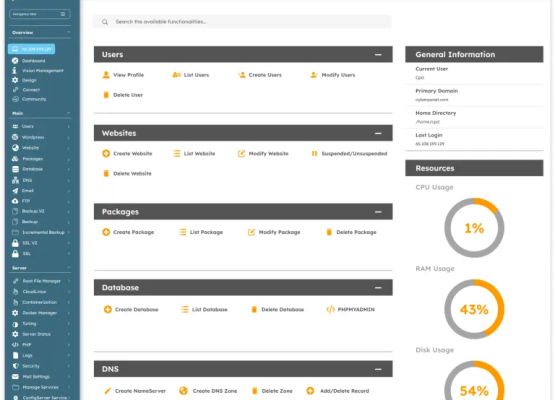
Task: Open Security in sidebar
Action: 40,366
